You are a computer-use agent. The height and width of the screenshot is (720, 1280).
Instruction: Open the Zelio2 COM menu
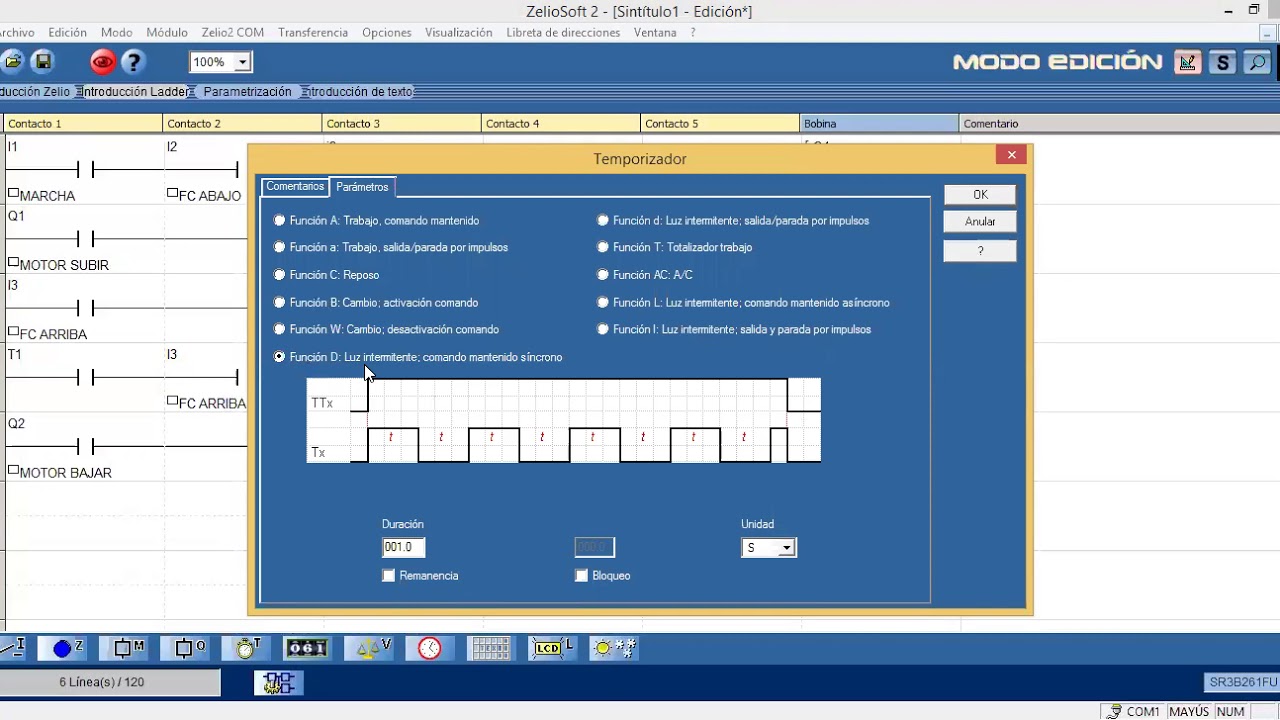coord(233,32)
